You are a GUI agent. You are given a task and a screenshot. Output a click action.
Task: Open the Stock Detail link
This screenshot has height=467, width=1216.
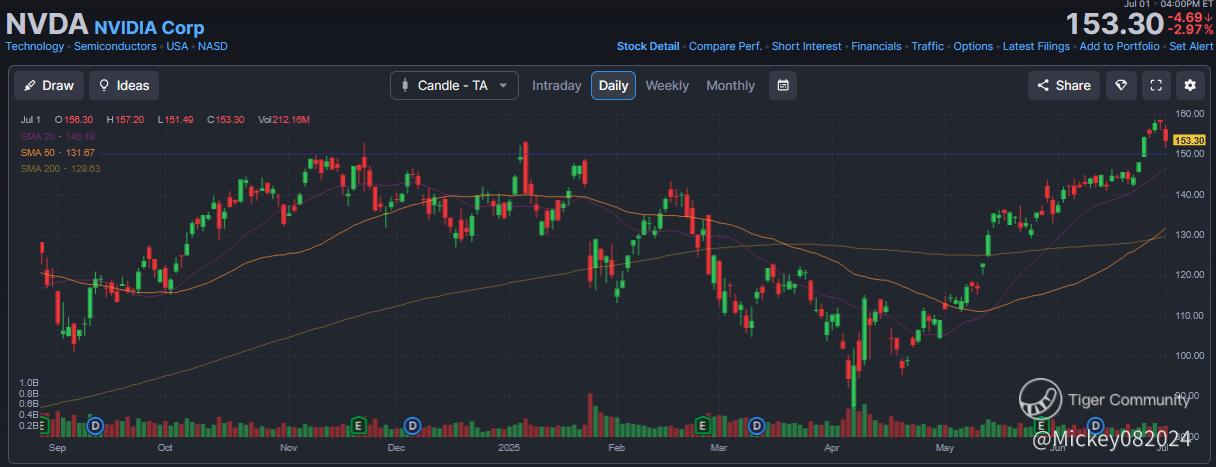[x=648, y=46]
